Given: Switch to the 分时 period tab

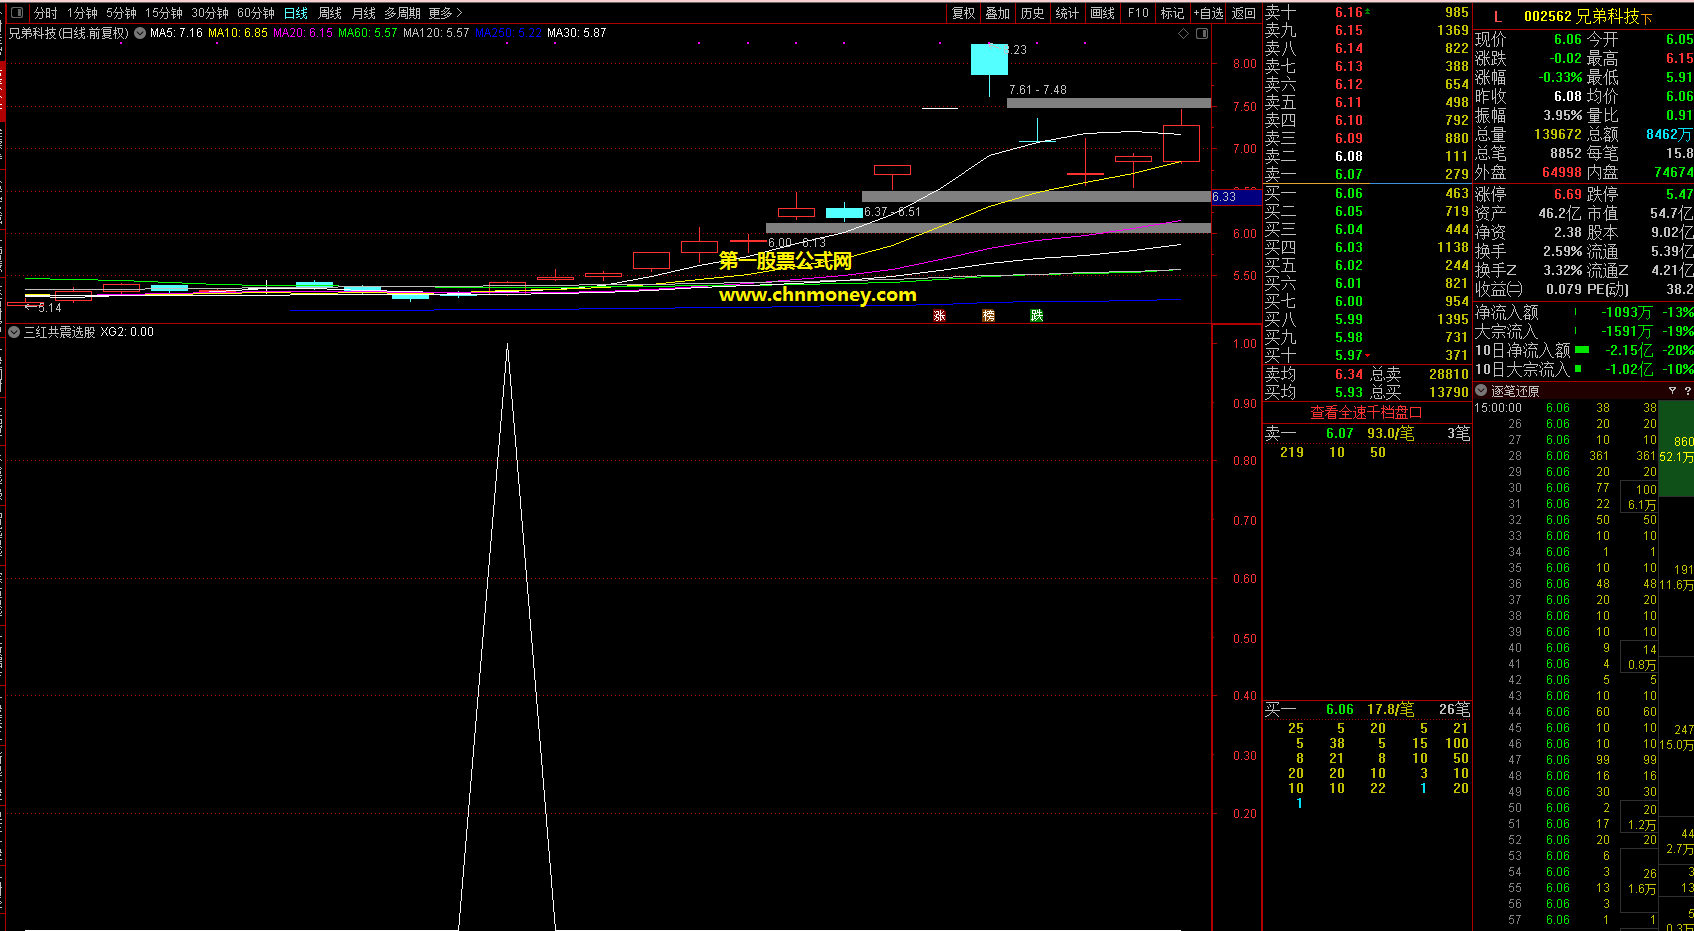Looking at the screenshot, I should pyautogui.click(x=45, y=13).
